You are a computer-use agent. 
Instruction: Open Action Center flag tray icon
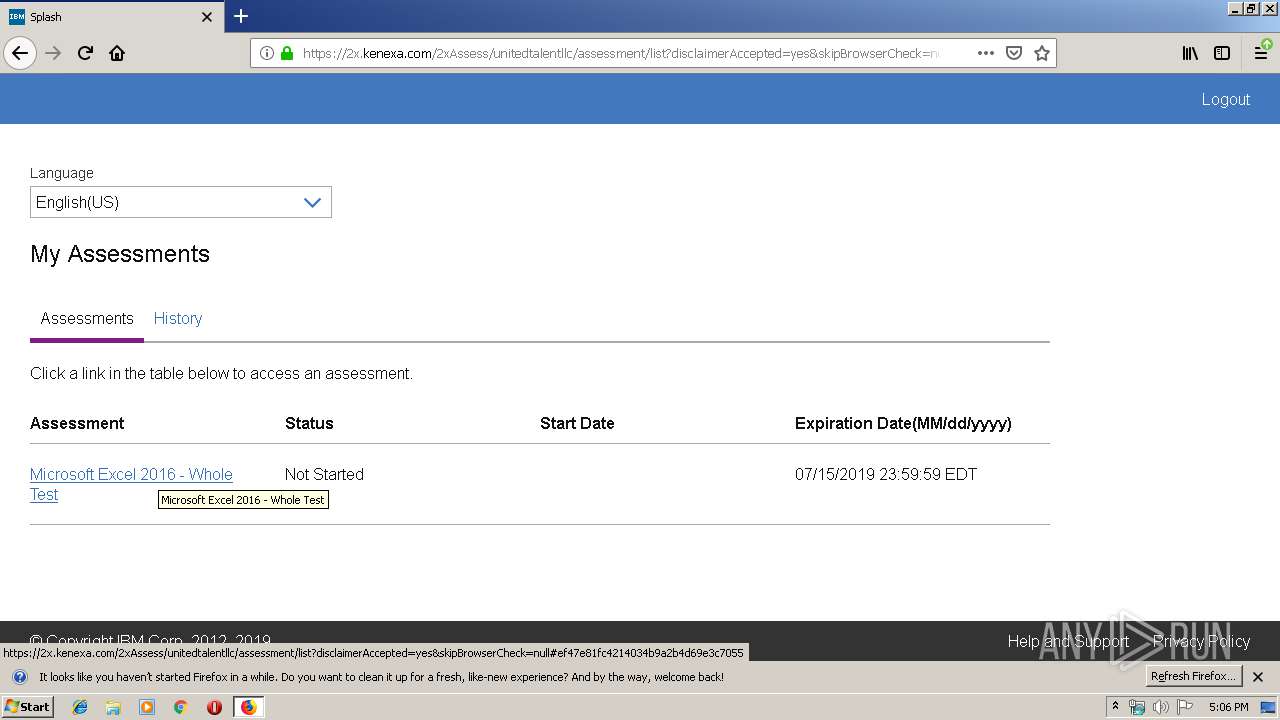1184,707
